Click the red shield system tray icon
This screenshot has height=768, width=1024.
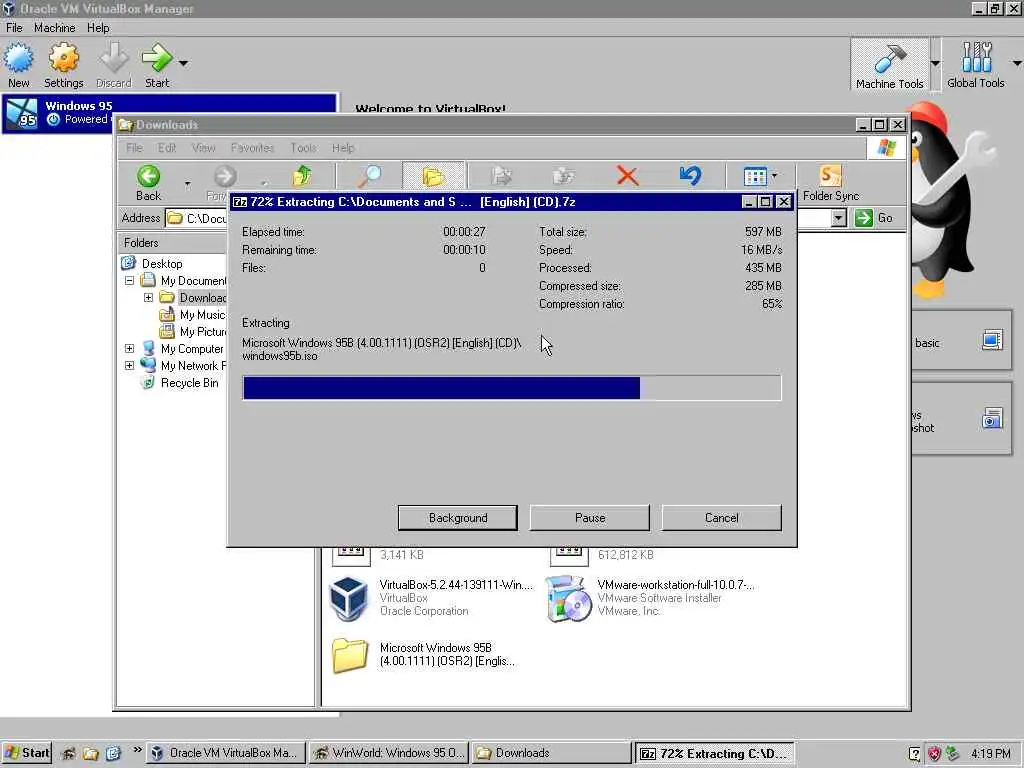coord(935,753)
